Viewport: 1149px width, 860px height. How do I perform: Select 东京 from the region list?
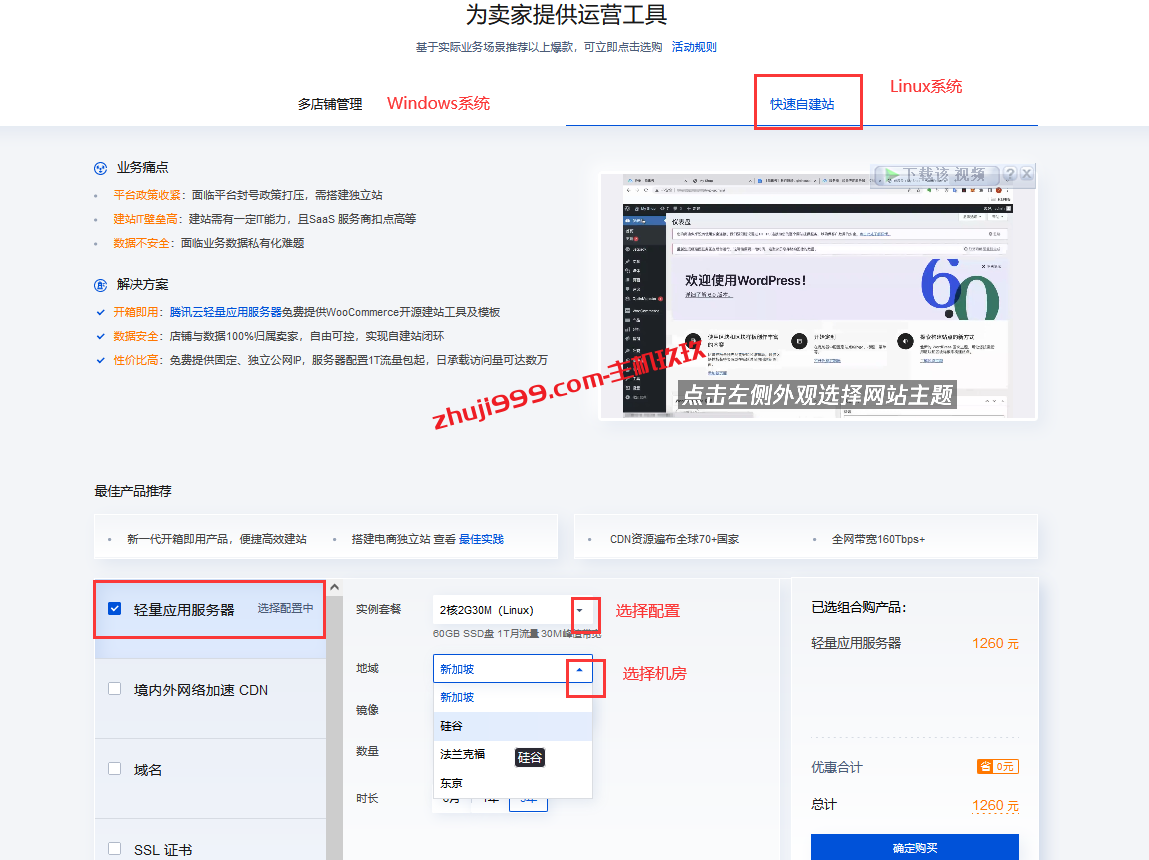[512, 783]
